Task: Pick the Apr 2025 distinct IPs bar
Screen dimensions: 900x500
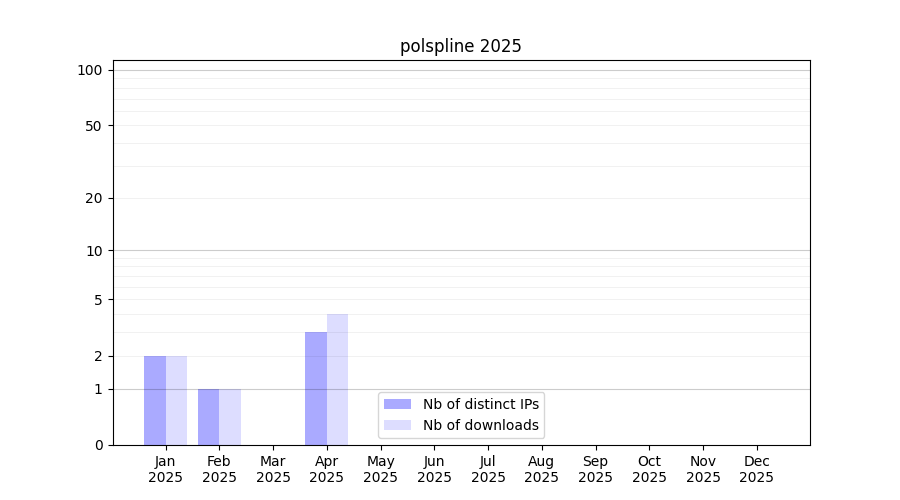Action: click(x=316, y=388)
